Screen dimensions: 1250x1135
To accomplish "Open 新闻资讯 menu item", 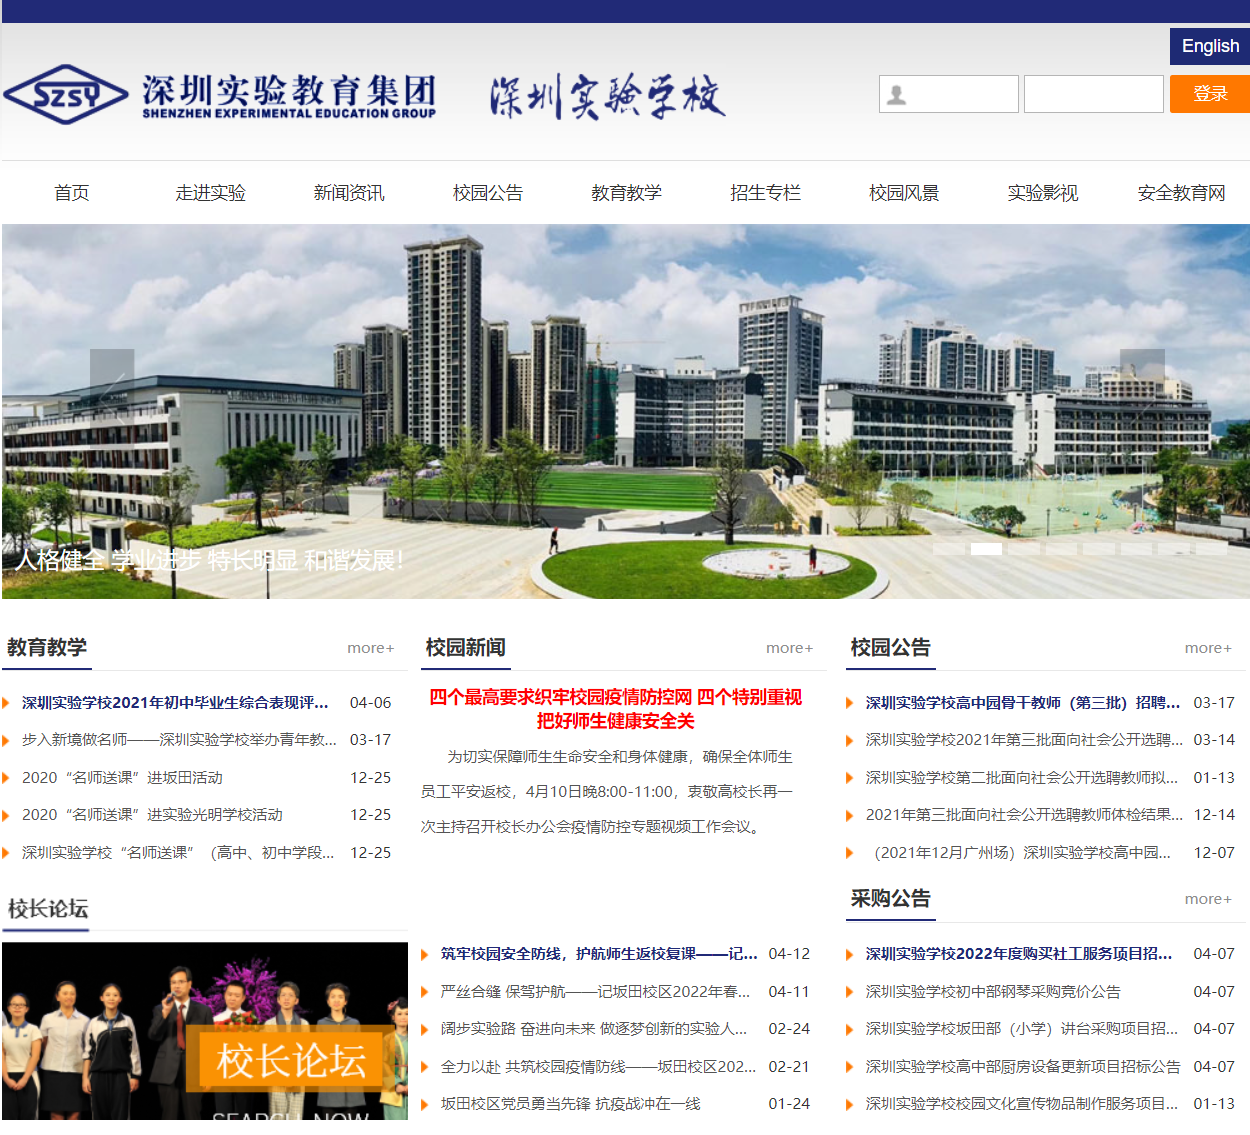I will [x=349, y=193].
